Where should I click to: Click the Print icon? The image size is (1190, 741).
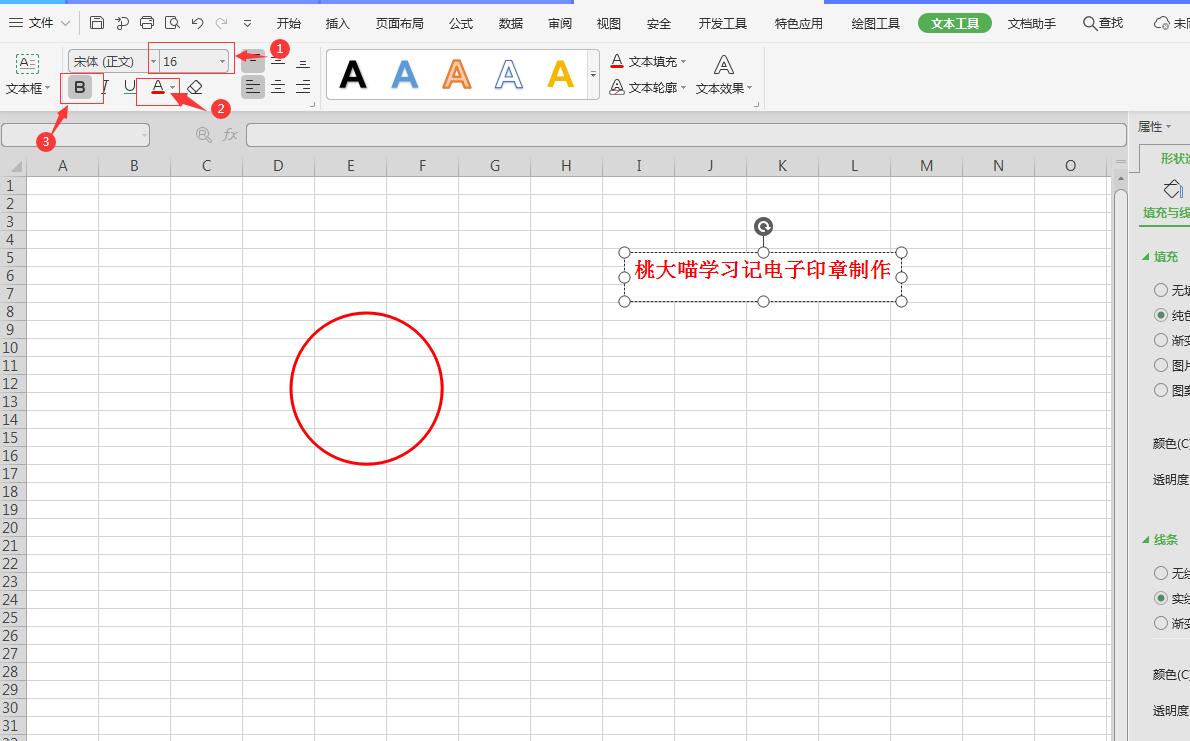click(x=147, y=23)
